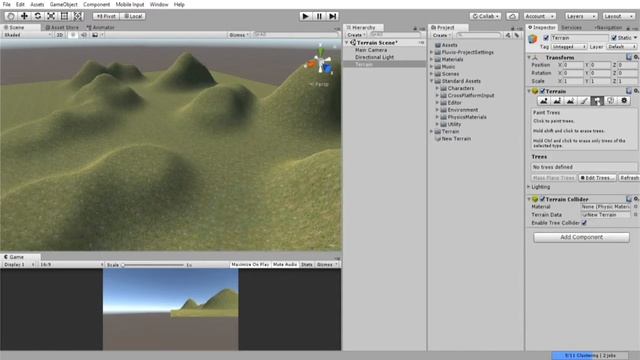Screen dimensions: 640x360
Task: Step forward one frame
Action: tap(333, 16)
